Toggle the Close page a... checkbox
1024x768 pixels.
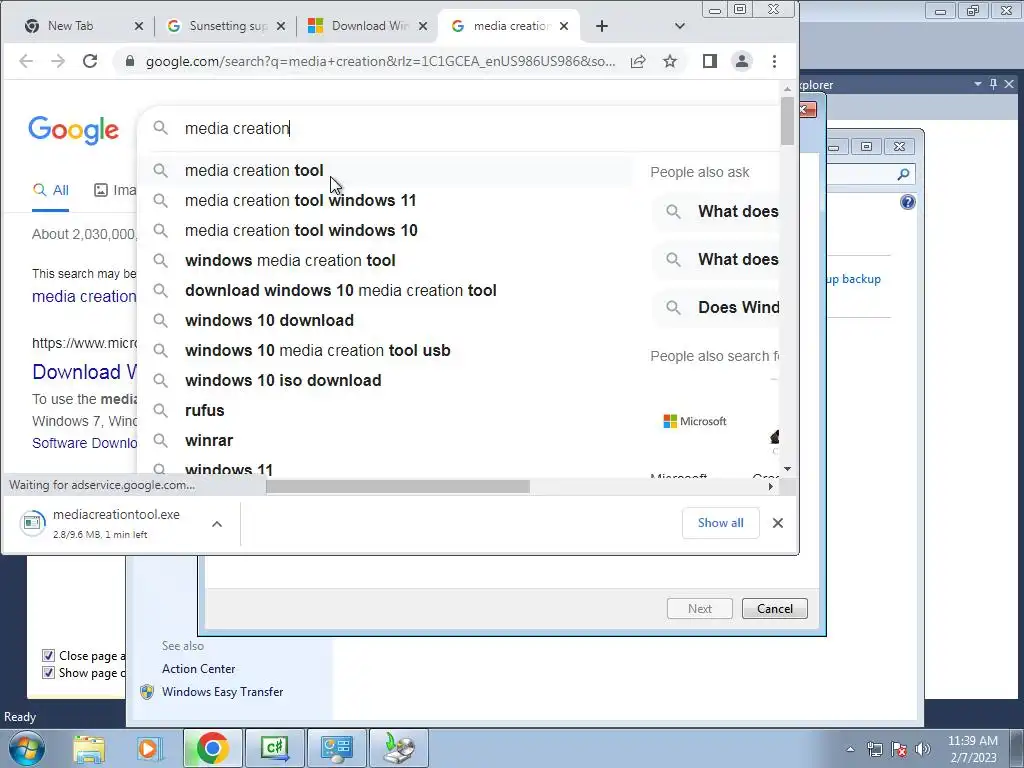click(x=48, y=656)
